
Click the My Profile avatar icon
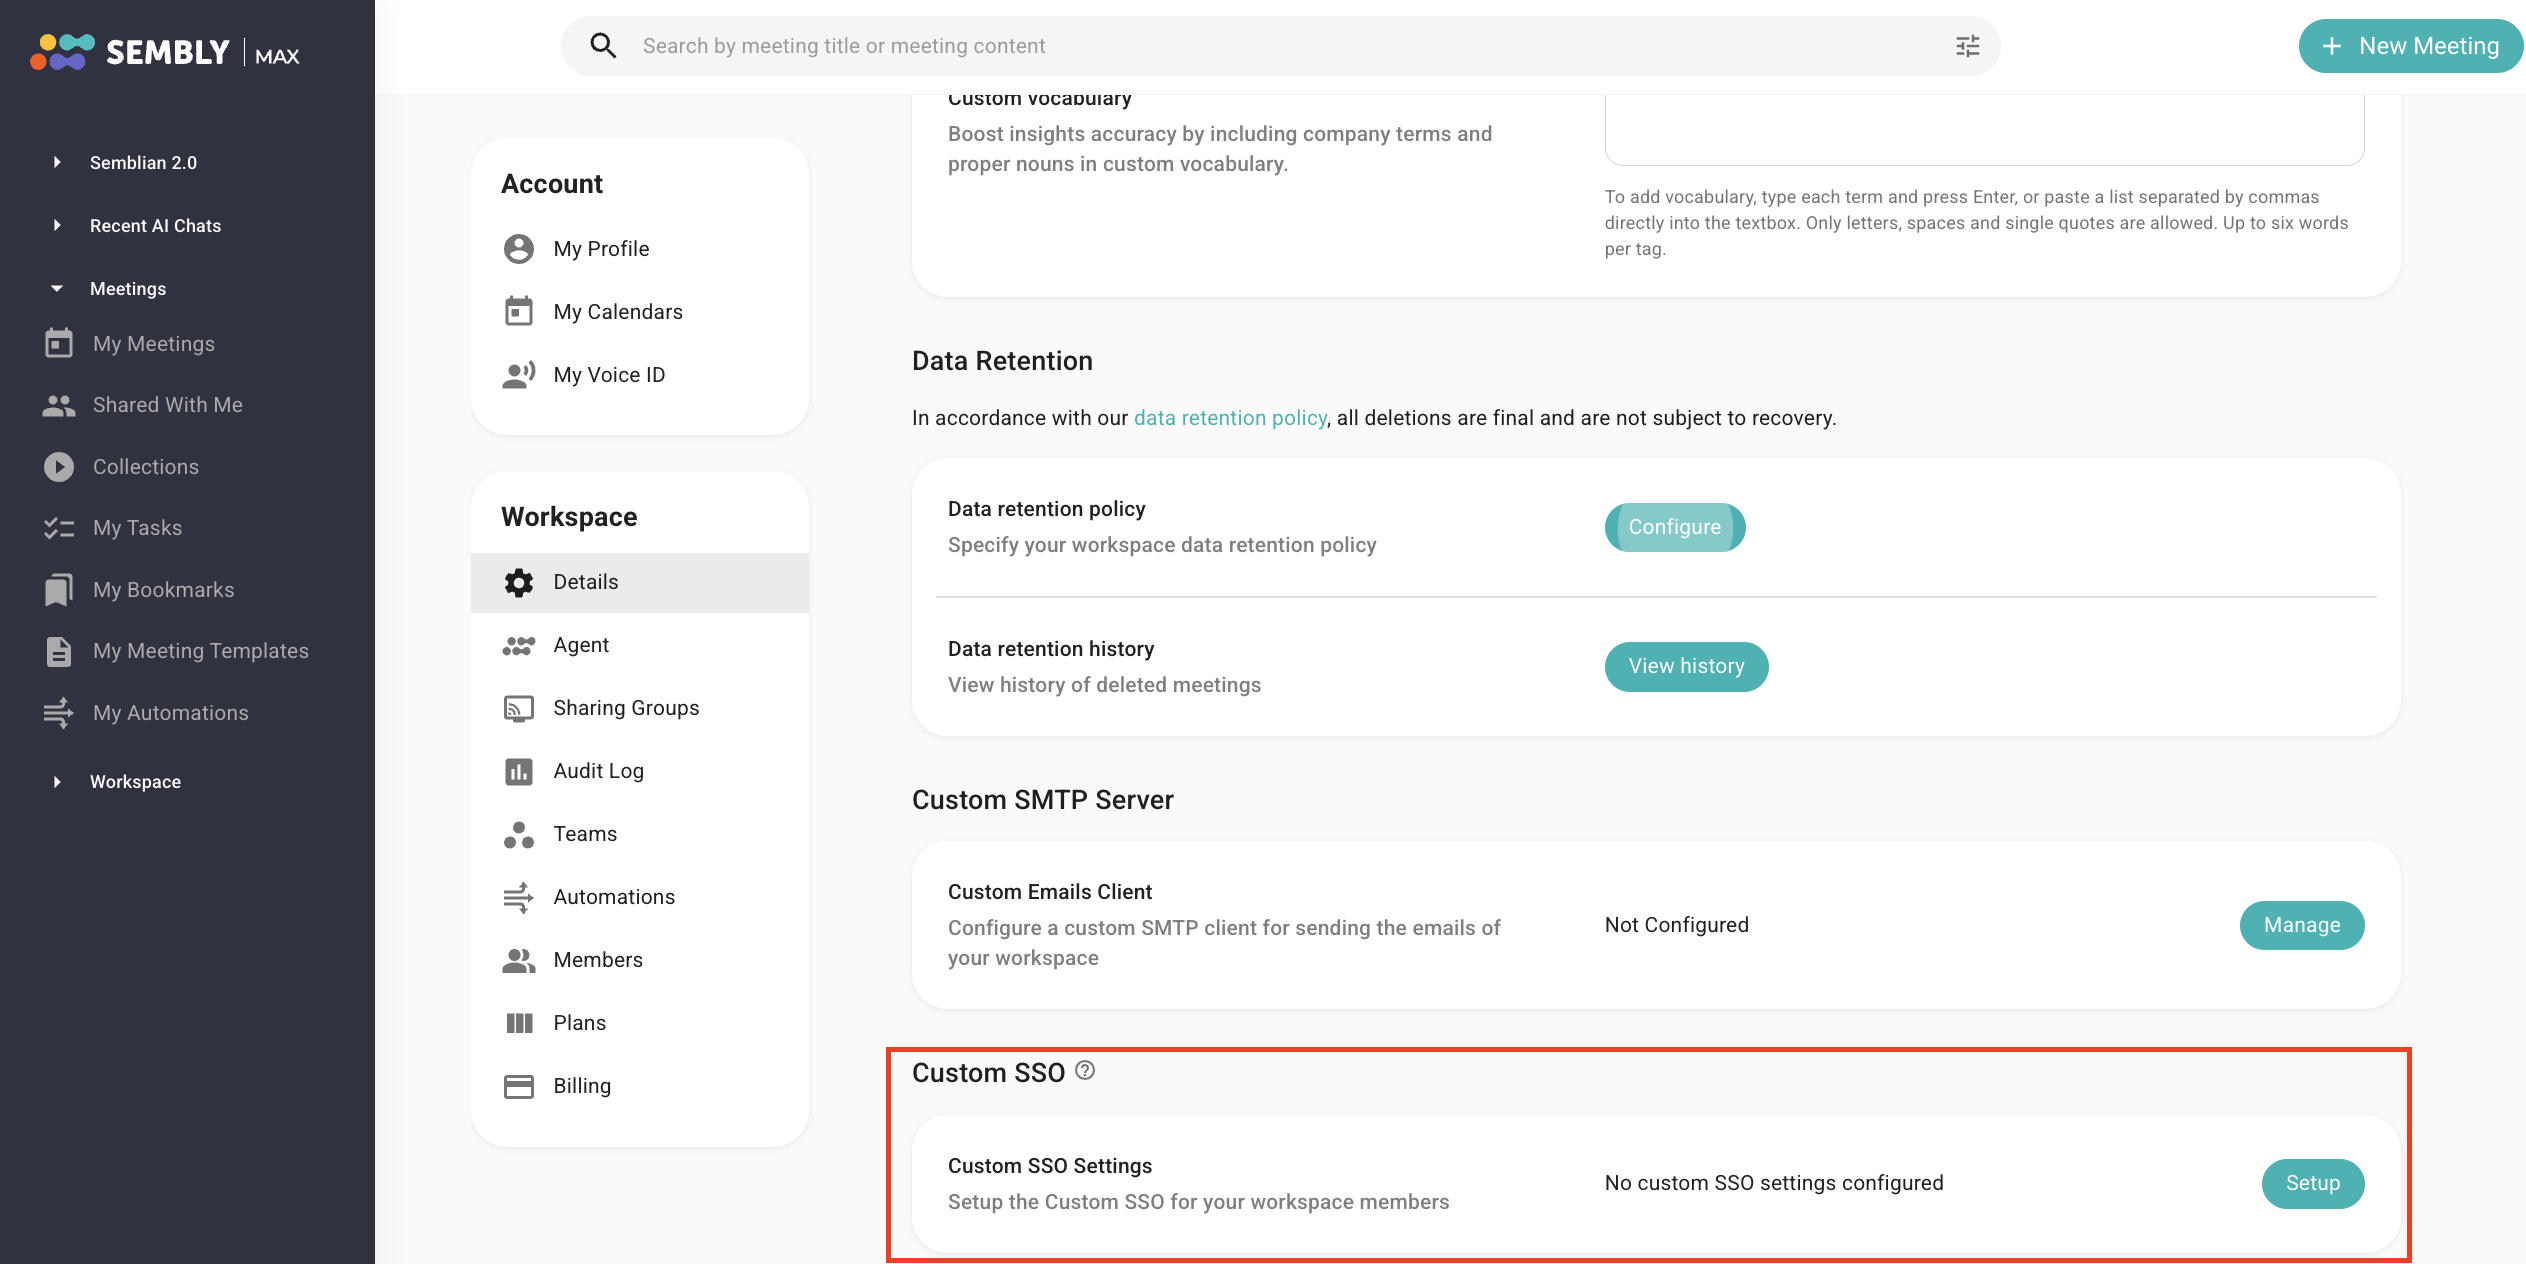click(519, 249)
